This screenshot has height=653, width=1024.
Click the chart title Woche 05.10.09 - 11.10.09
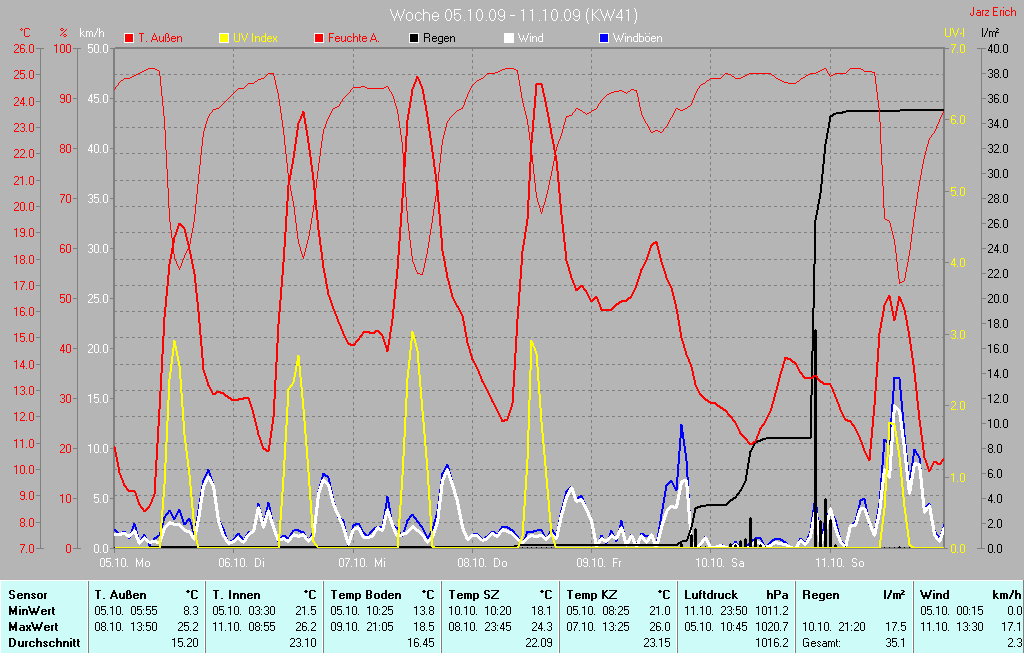pos(513,14)
